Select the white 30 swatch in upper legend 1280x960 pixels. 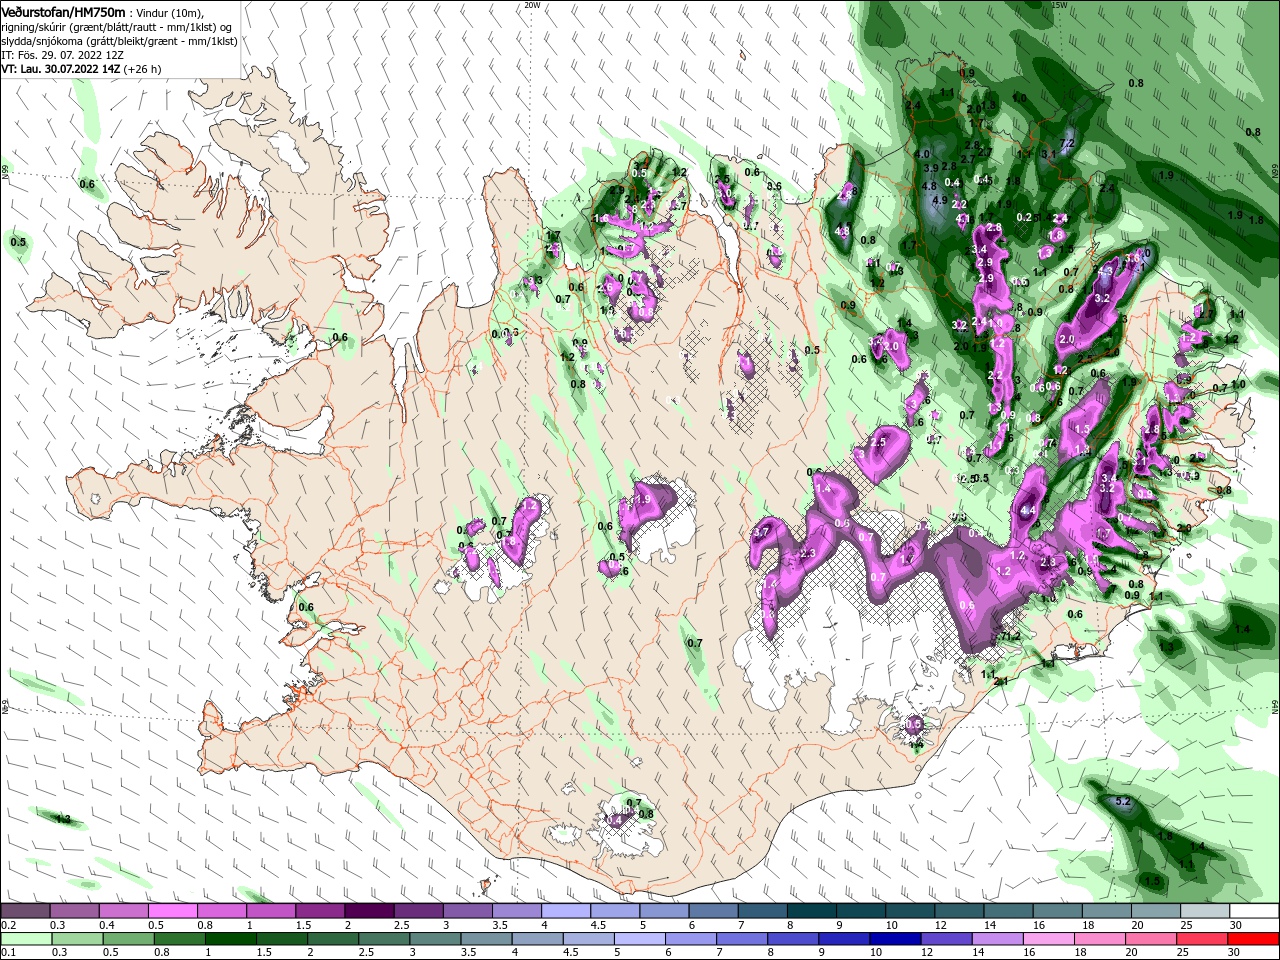click(1253, 911)
